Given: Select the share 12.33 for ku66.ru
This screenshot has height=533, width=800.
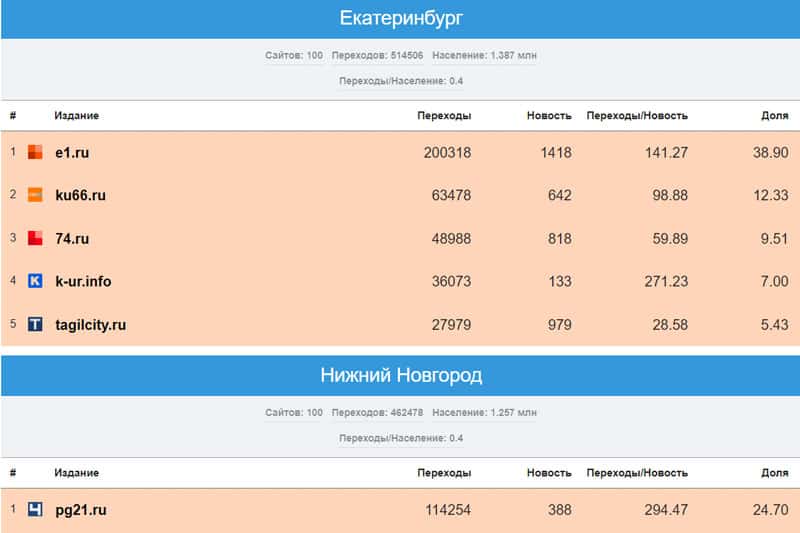Looking at the screenshot, I should 771,195.
